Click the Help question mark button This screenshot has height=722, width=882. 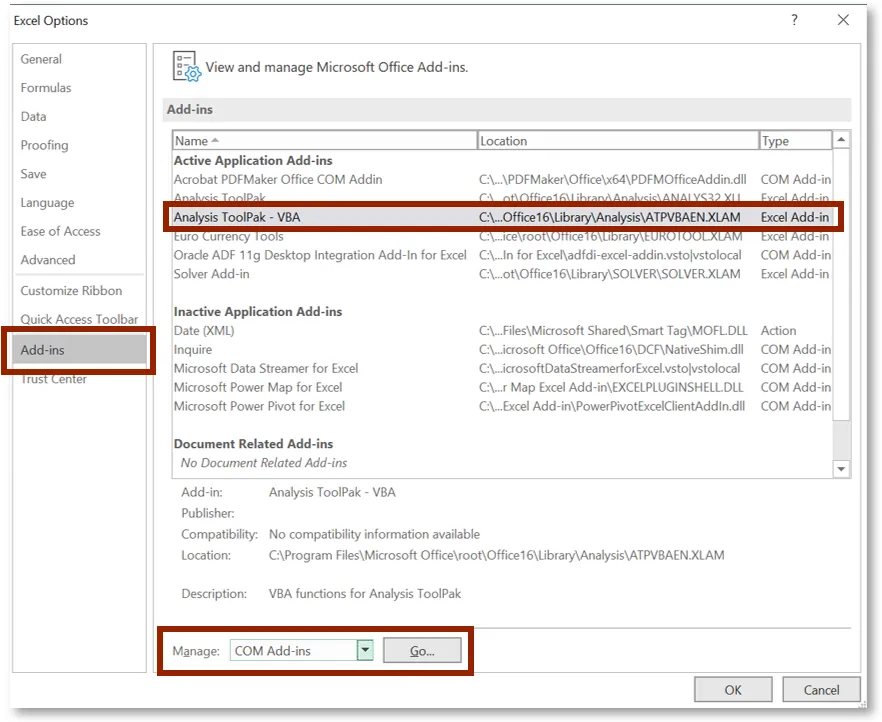794,21
